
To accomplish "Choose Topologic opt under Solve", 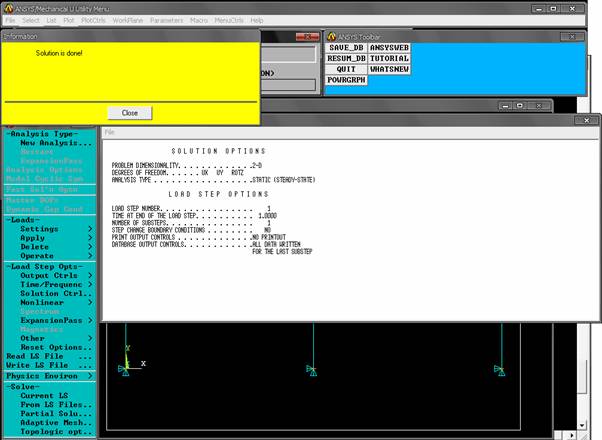I will (56, 432).
